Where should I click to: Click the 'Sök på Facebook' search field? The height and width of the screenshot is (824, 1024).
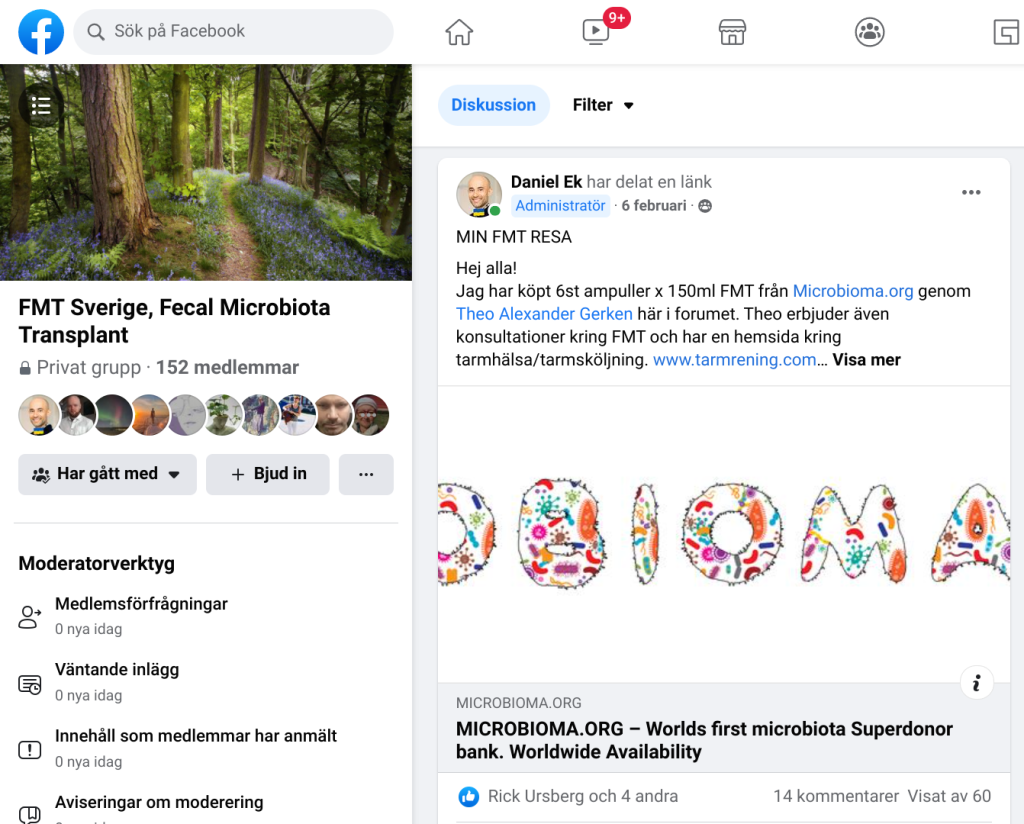click(233, 32)
